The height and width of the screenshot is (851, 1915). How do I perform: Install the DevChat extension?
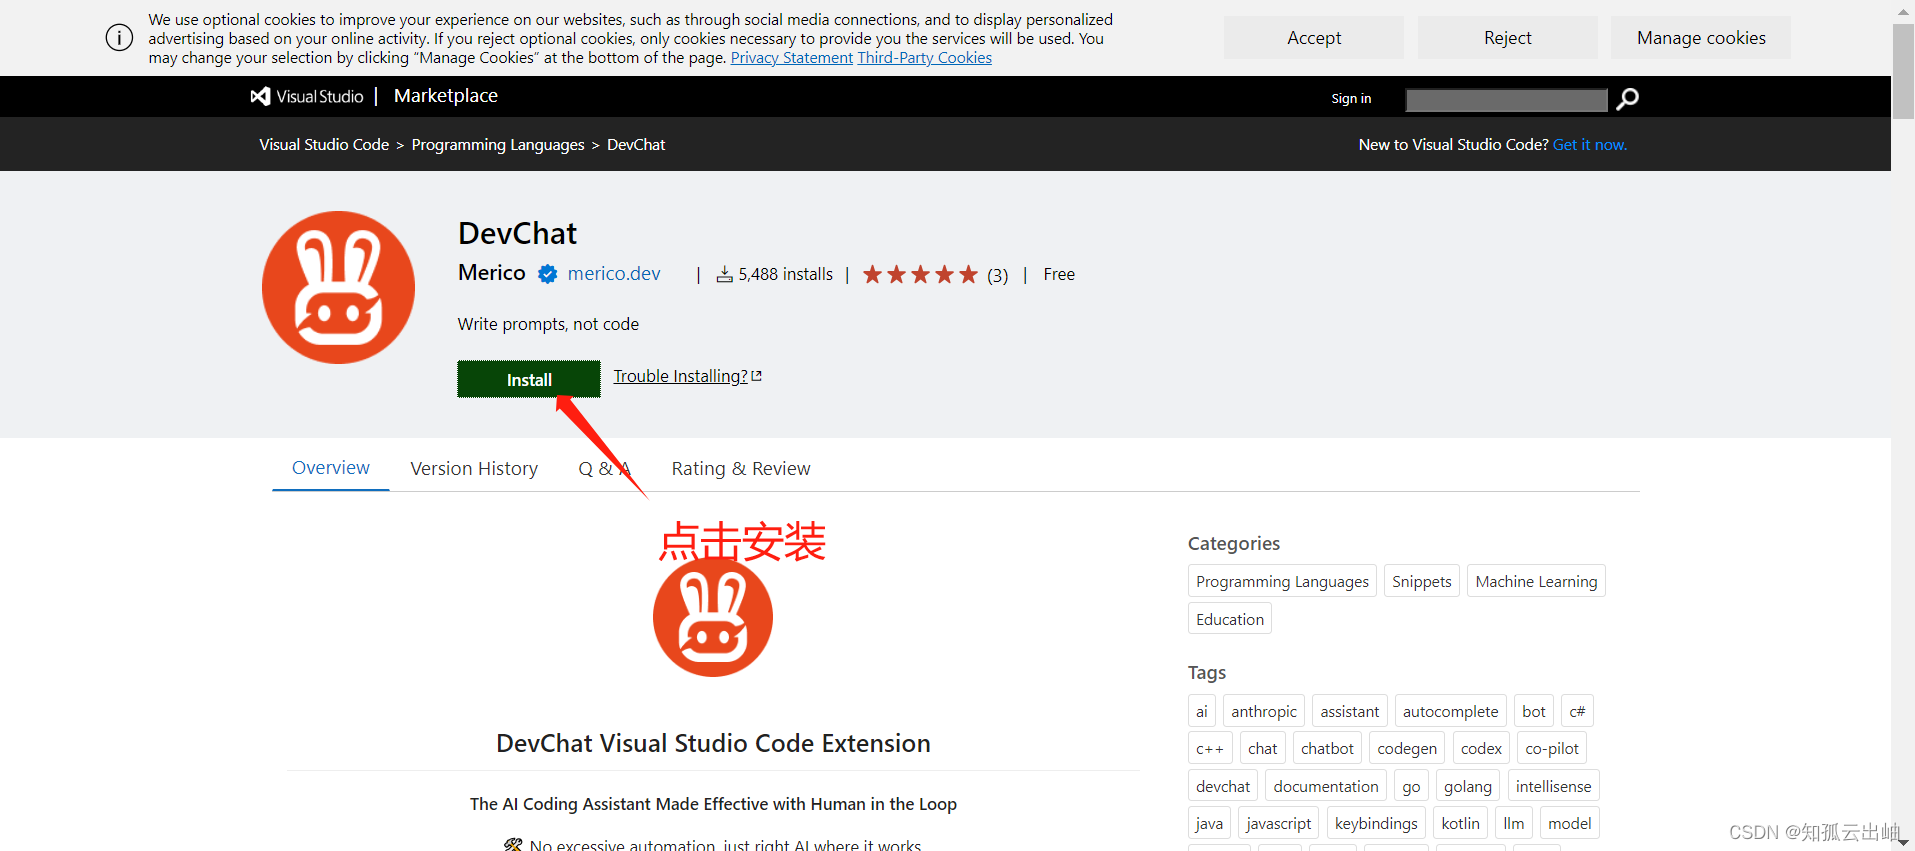[529, 379]
